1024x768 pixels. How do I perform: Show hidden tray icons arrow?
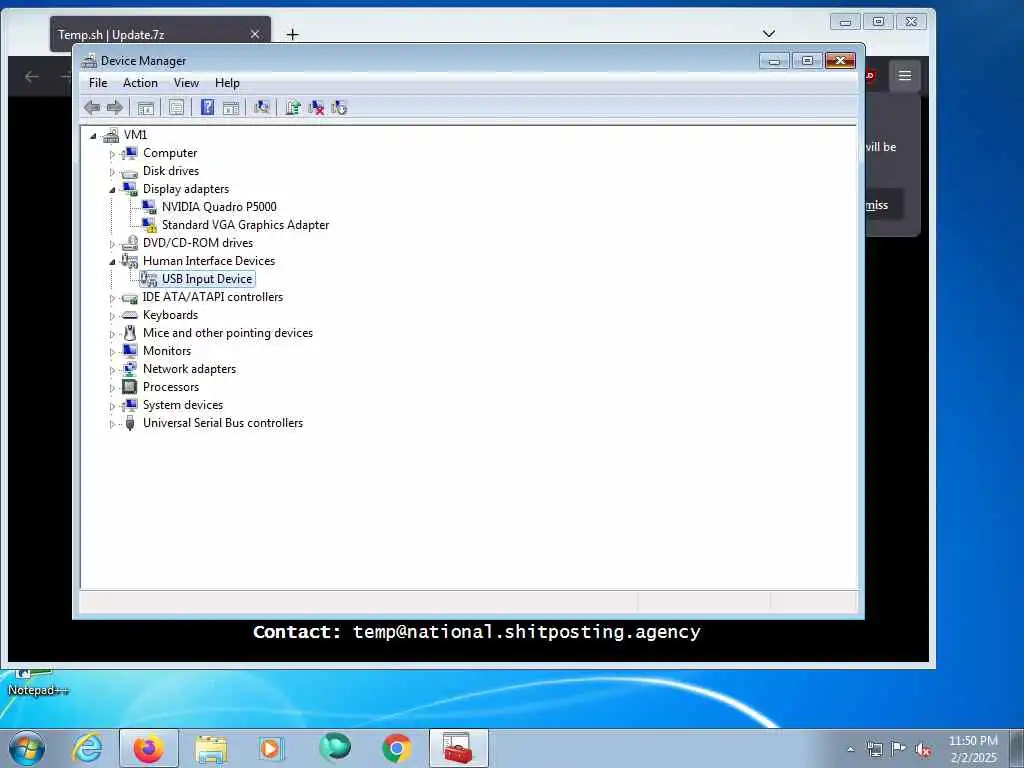pos(850,750)
